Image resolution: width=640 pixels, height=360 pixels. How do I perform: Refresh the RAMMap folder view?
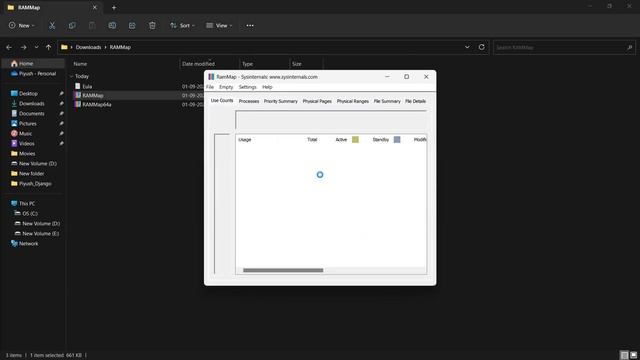pos(482,47)
